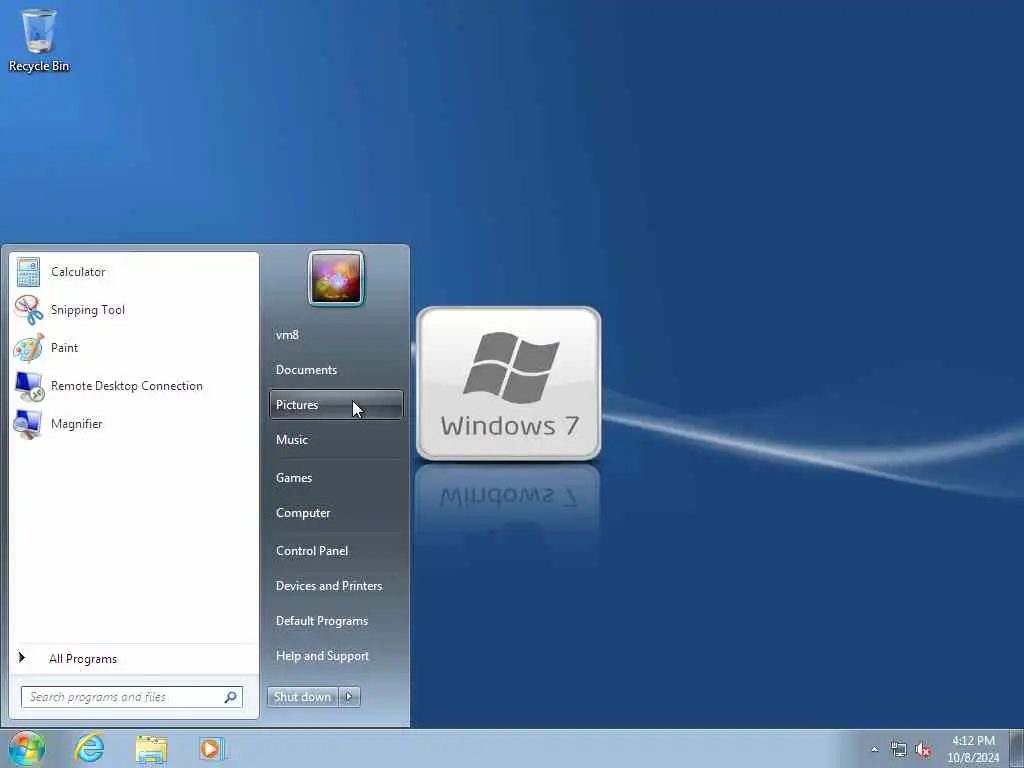
Task: Click the Shut down button
Action: point(302,697)
